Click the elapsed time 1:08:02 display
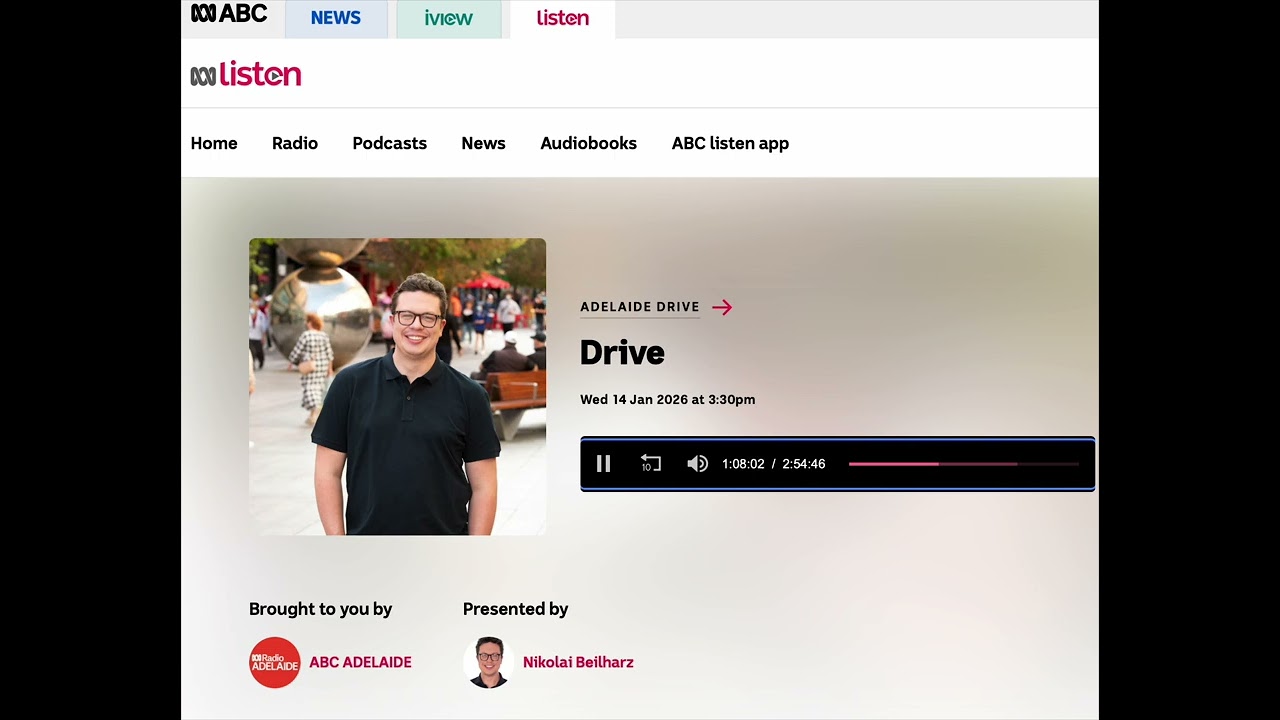Viewport: 1280px width, 720px height. pyautogui.click(x=743, y=464)
